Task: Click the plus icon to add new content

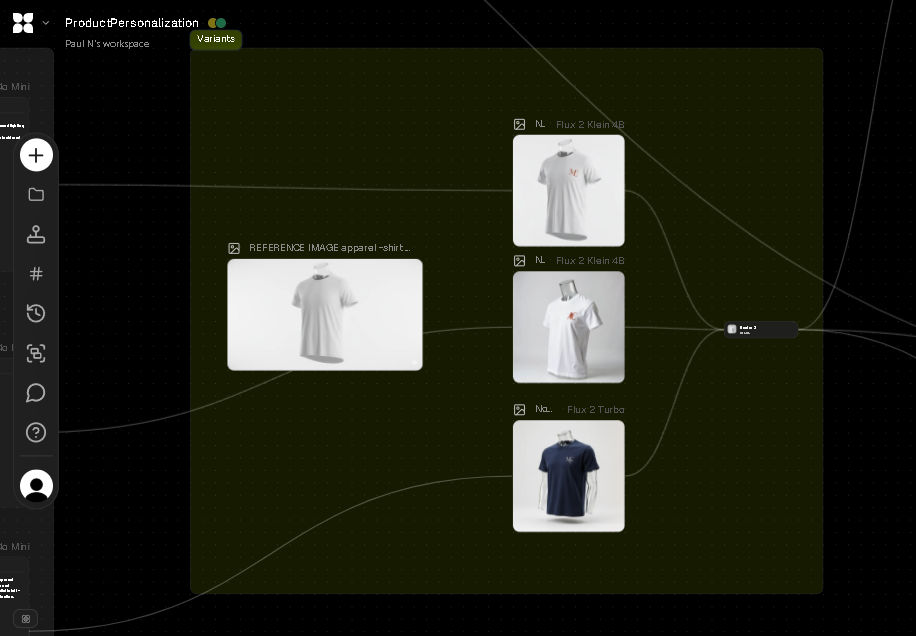Action: 36,155
